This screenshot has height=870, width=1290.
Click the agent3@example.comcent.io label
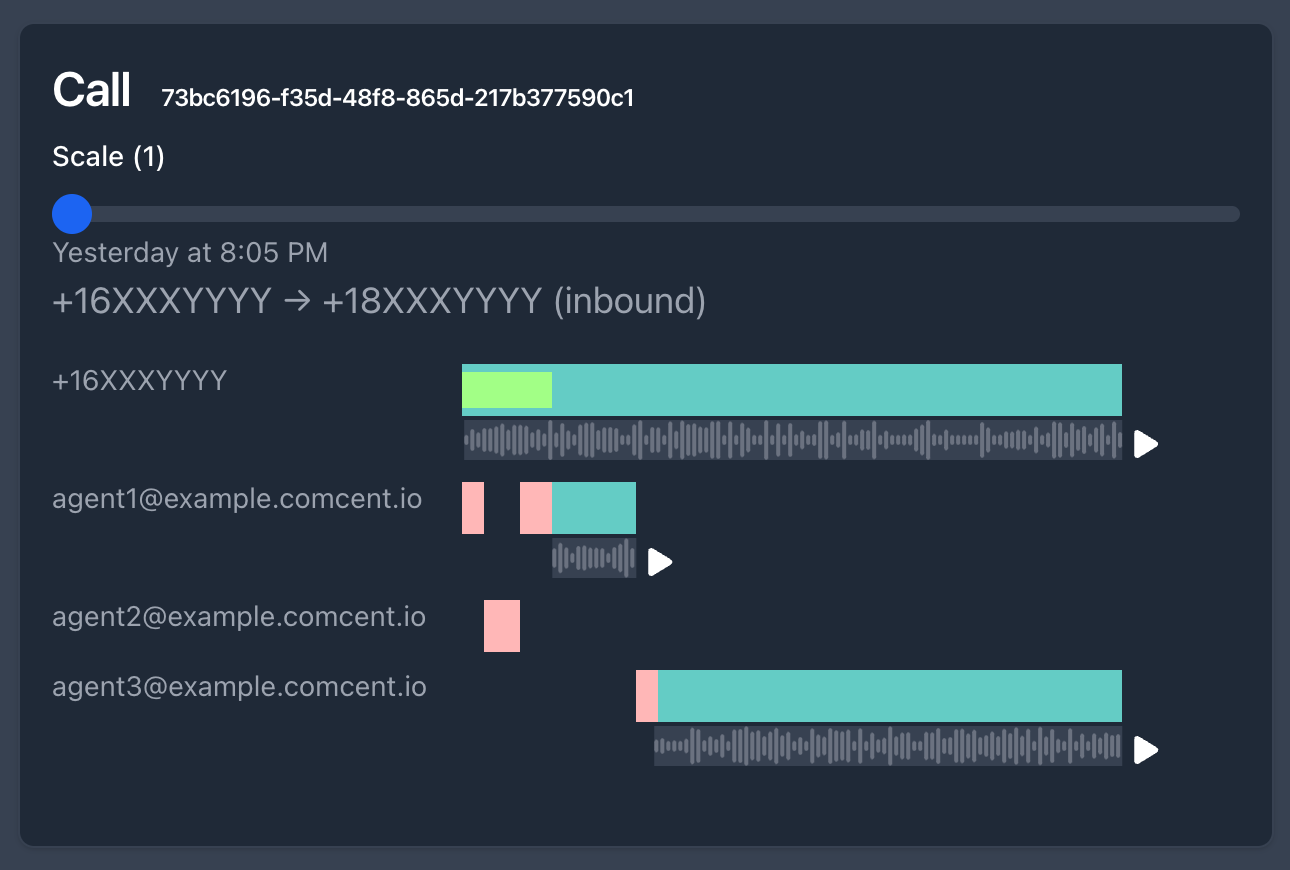(x=239, y=687)
